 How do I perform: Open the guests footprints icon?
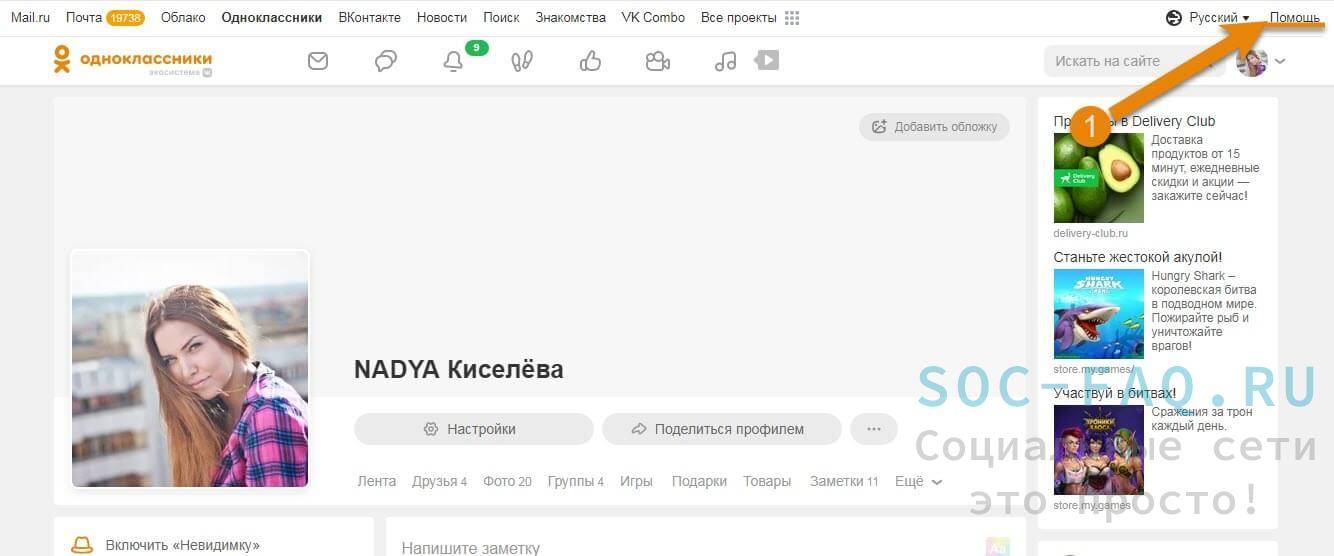(x=521, y=61)
